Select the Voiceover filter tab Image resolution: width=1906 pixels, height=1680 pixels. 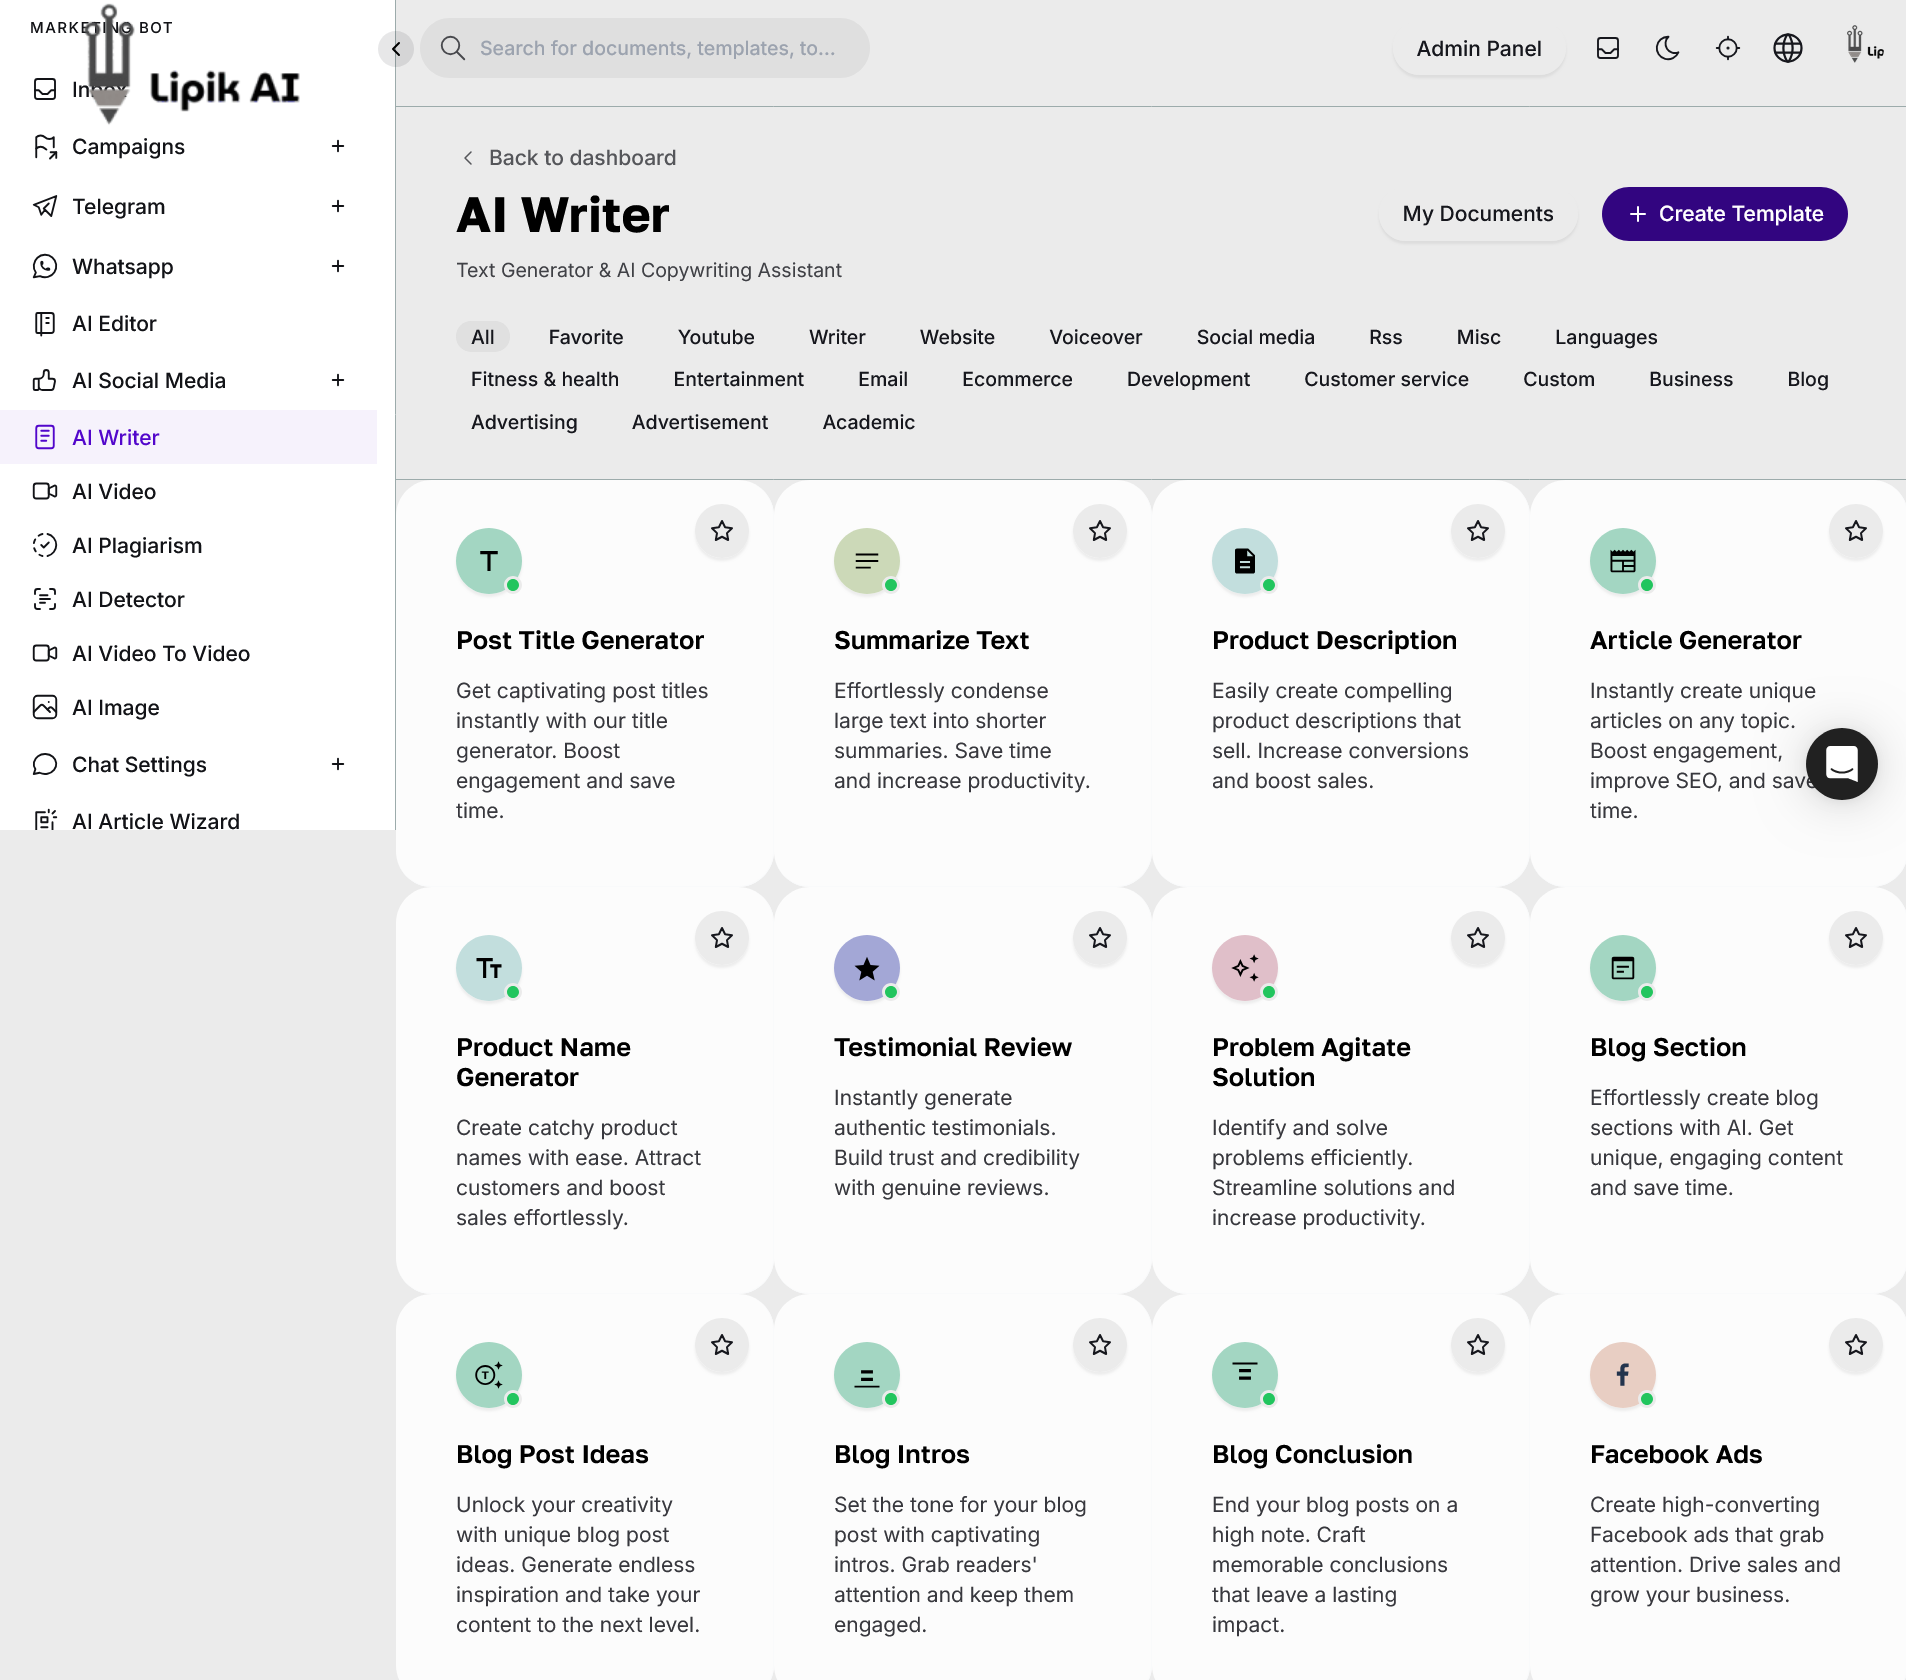pyautogui.click(x=1095, y=337)
